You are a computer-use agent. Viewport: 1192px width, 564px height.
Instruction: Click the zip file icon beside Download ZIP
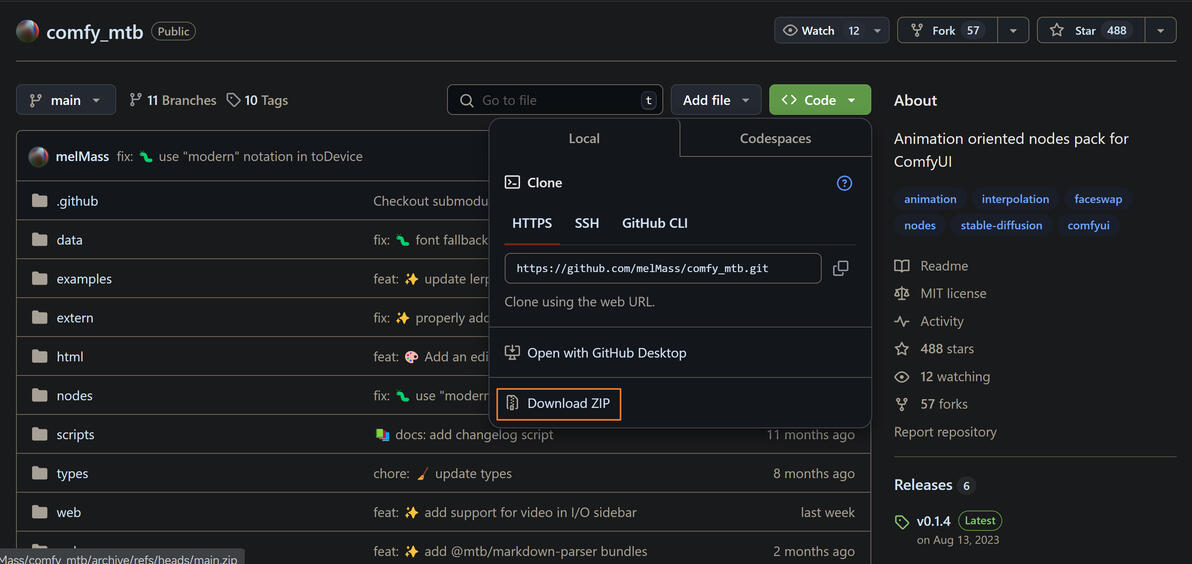pyautogui.click(x=512, y=404)
